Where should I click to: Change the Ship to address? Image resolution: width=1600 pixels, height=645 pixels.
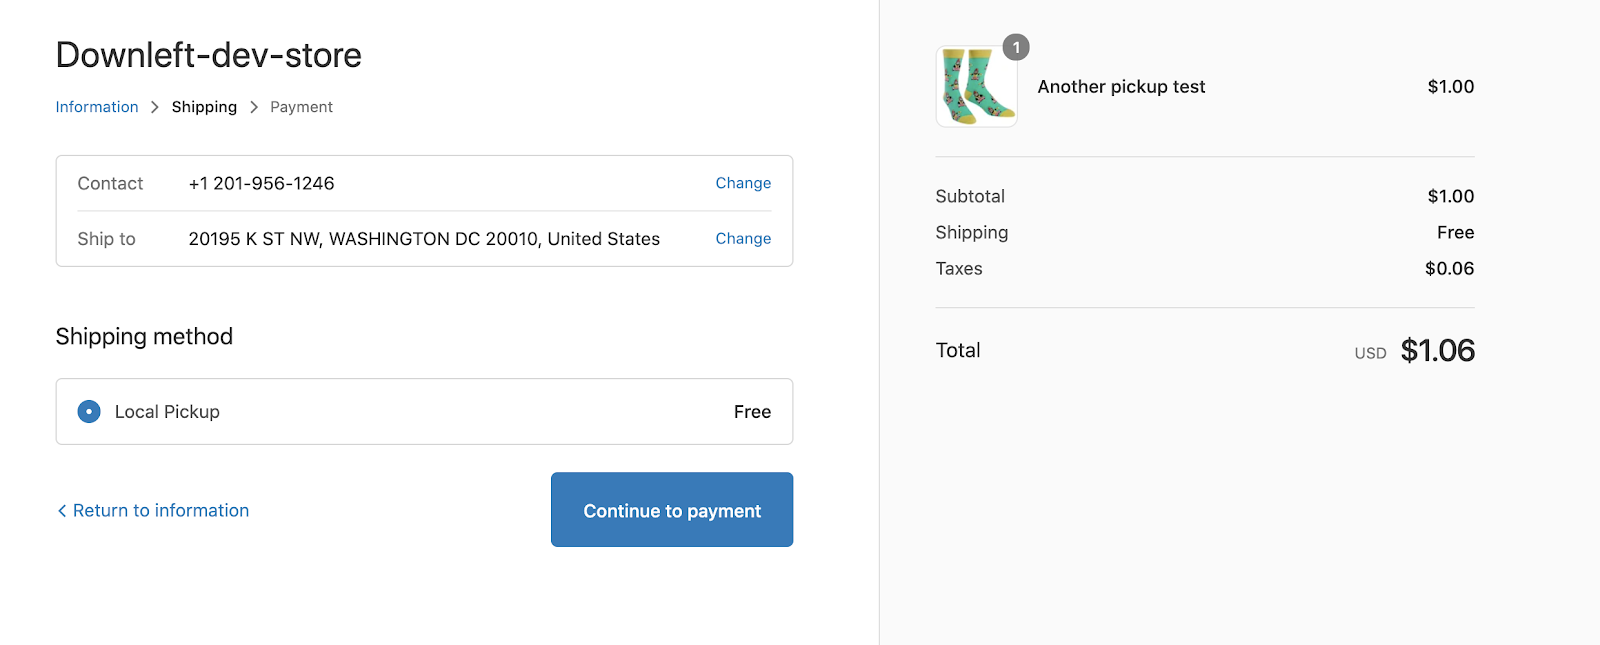point(743,239)
